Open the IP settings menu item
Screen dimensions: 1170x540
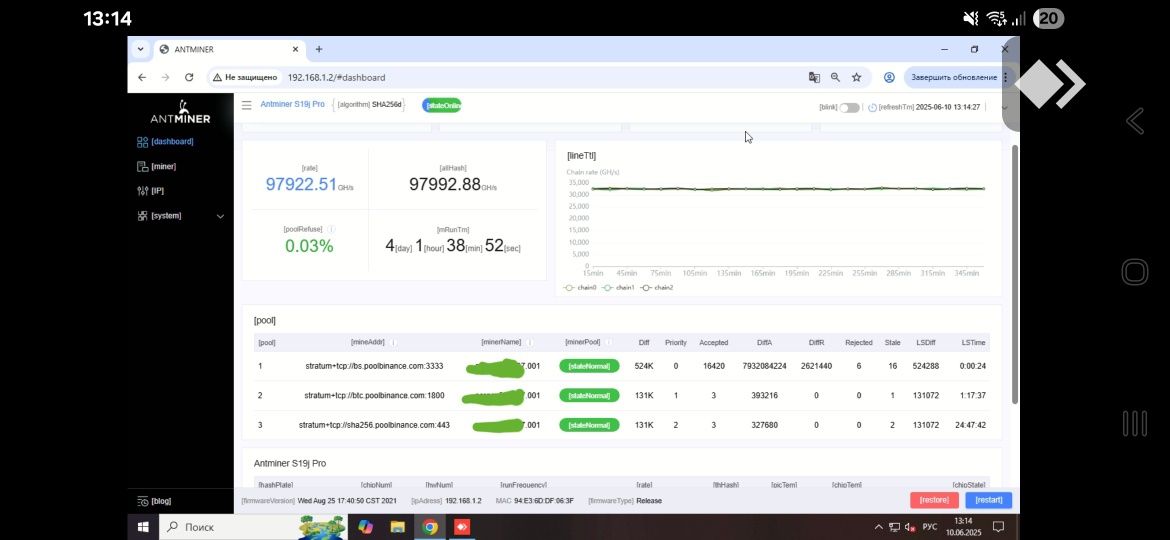tap(151, 191)
